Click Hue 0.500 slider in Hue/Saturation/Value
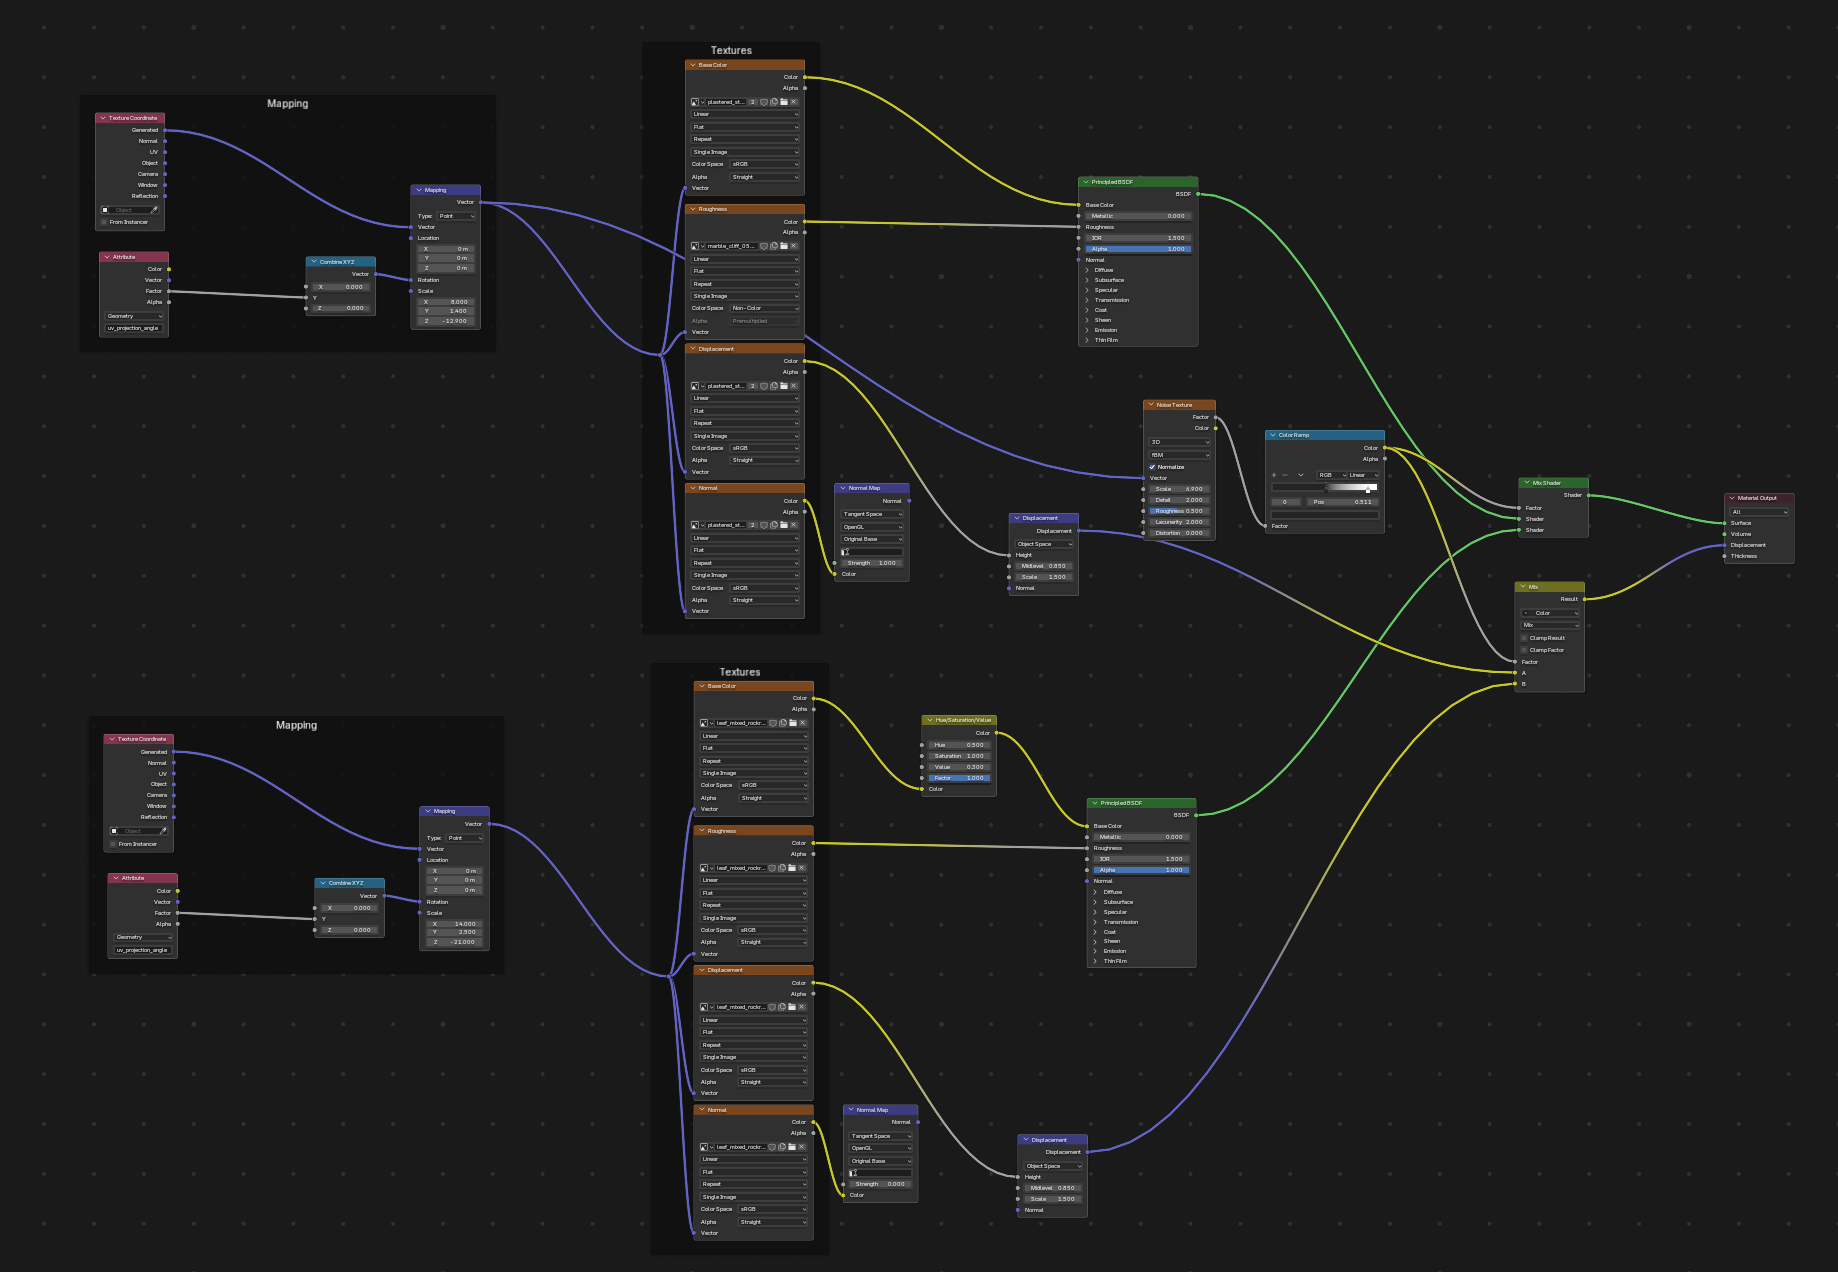 [x=959, y=745]
